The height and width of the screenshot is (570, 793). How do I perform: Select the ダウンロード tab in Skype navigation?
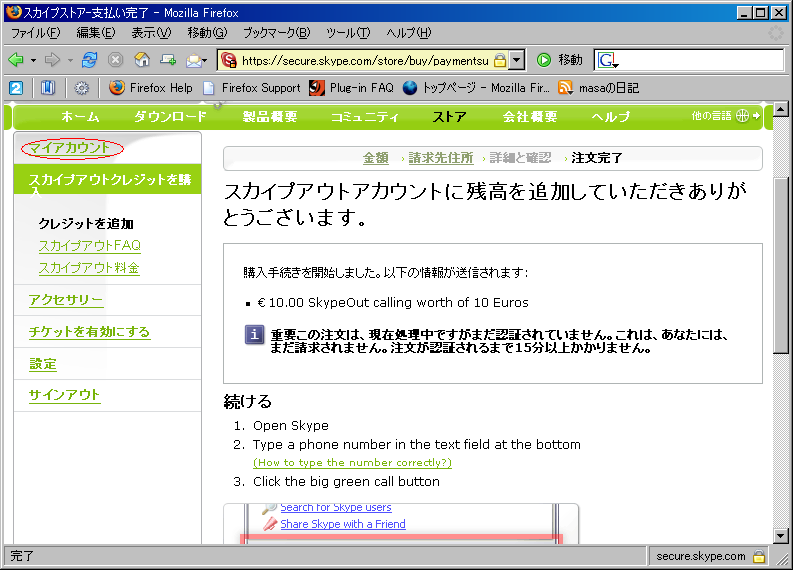tap(170, 117)
